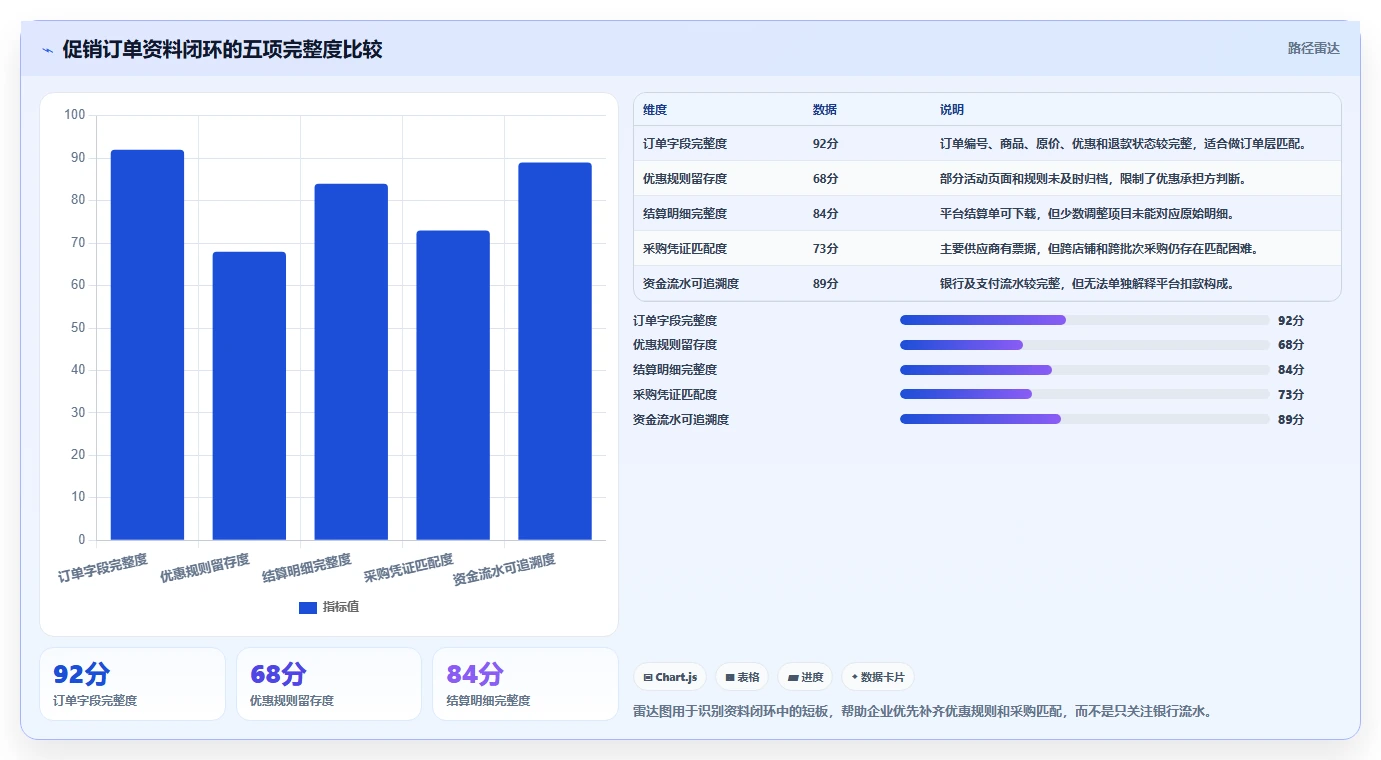Click description starting 部分活动页面和规则
This screenshot has width=1381, height=760.
click(1093, 179)
